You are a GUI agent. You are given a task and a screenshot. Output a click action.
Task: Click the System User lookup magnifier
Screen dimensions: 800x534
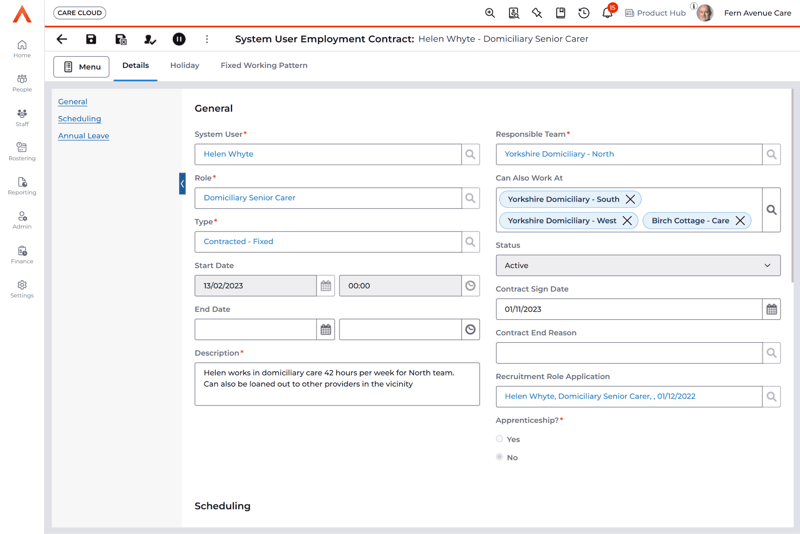point(470,154)
